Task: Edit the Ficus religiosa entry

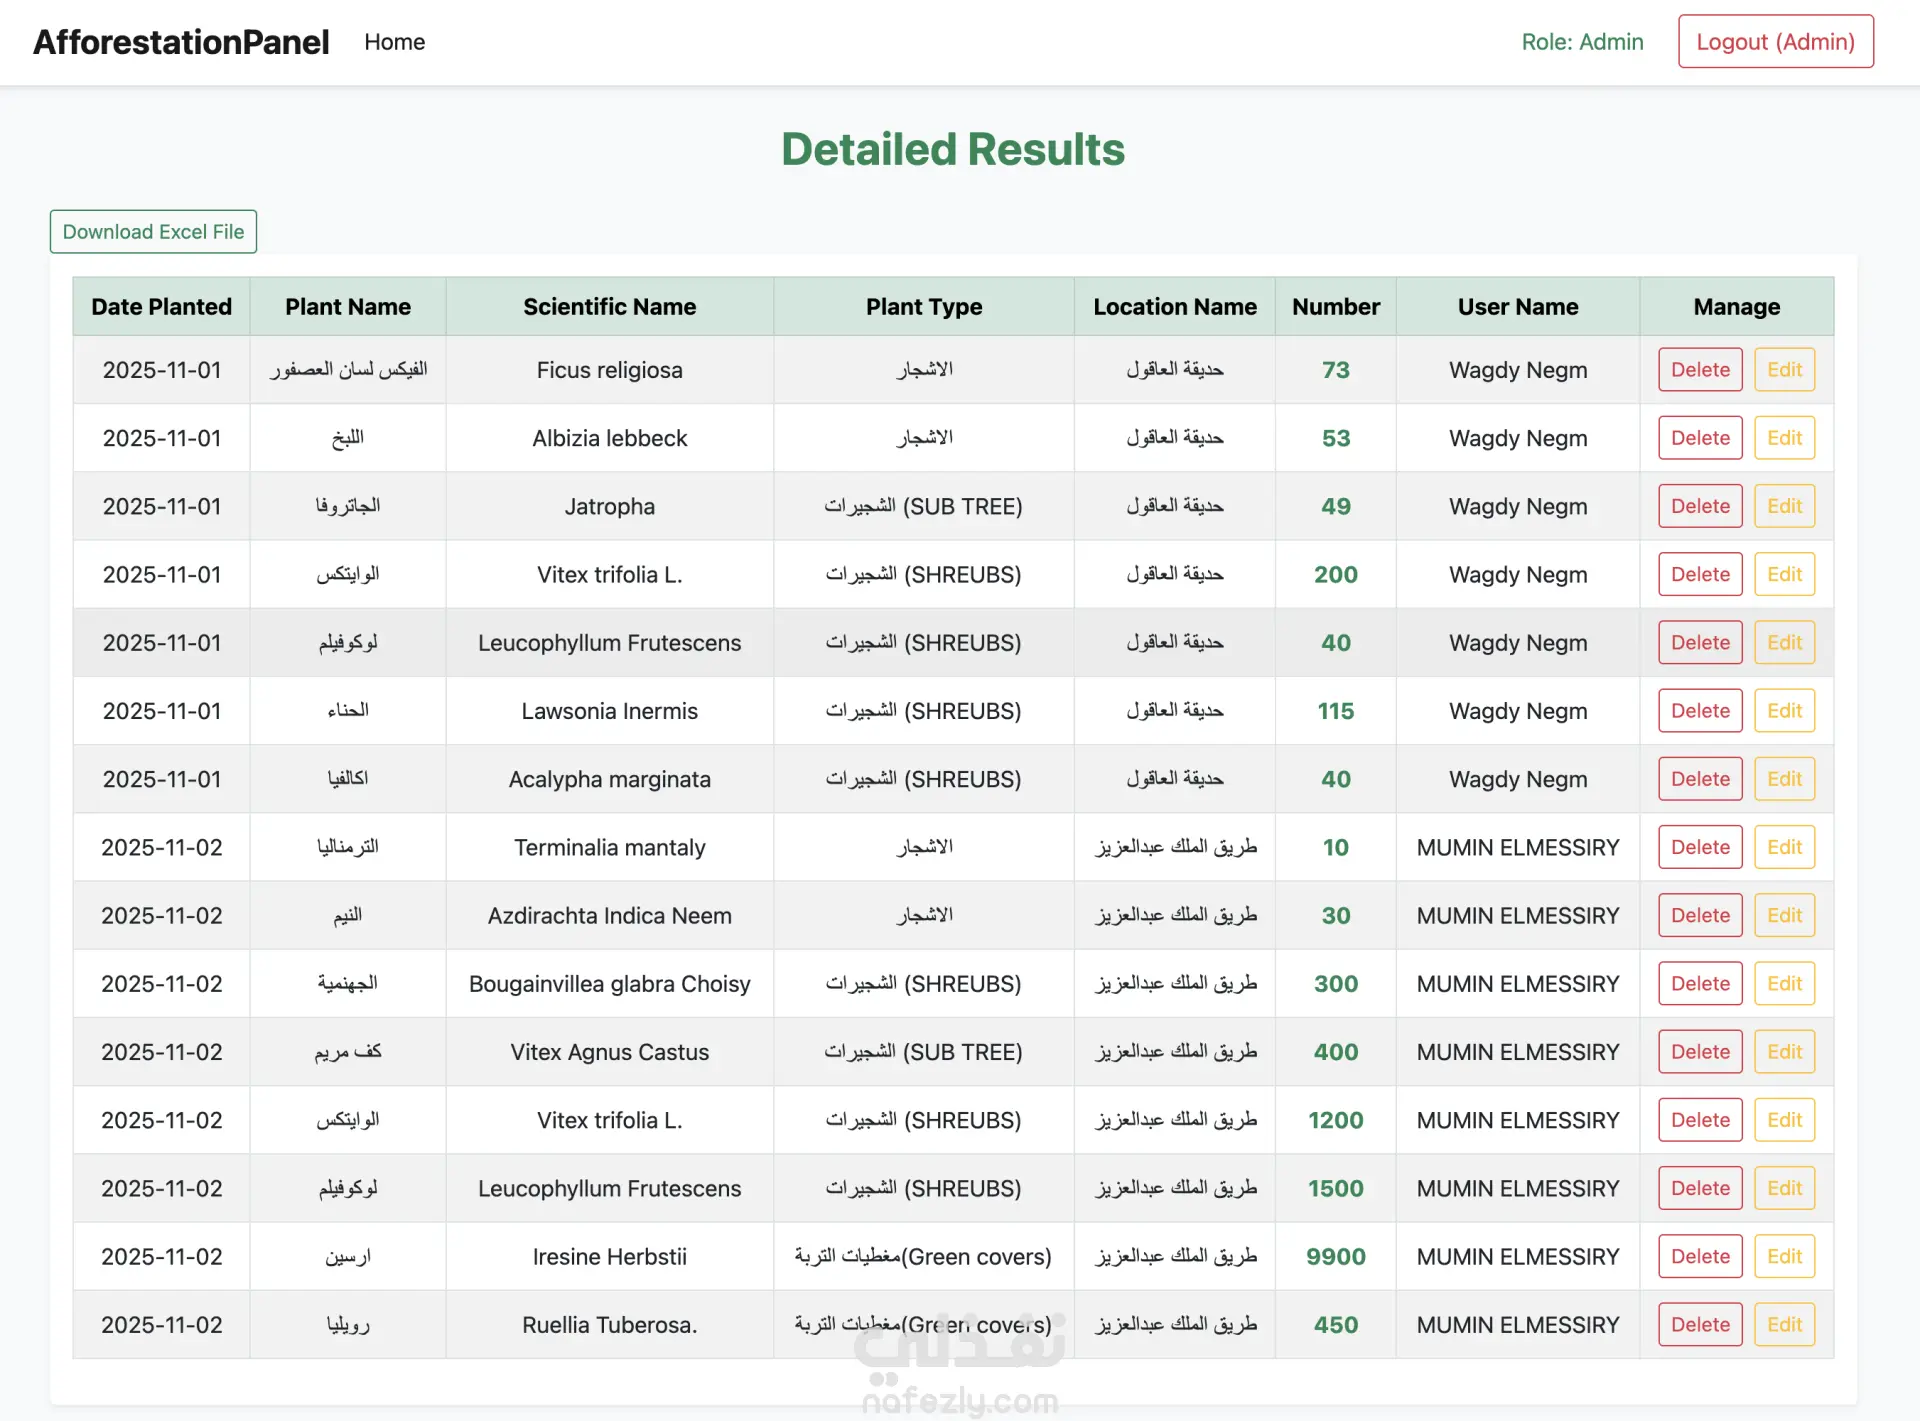Action: (x=1783, y=370)
